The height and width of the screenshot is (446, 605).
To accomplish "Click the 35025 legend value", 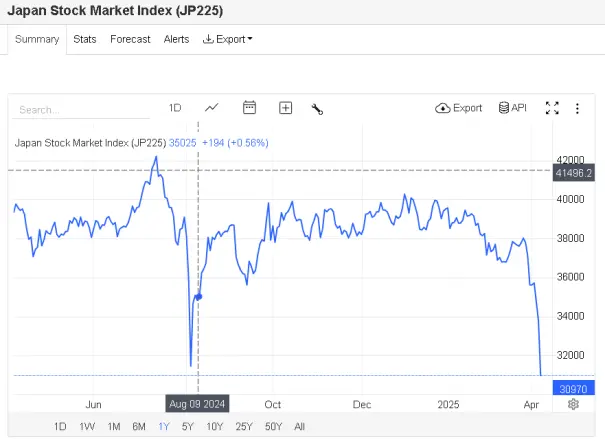I will point(183,143).
